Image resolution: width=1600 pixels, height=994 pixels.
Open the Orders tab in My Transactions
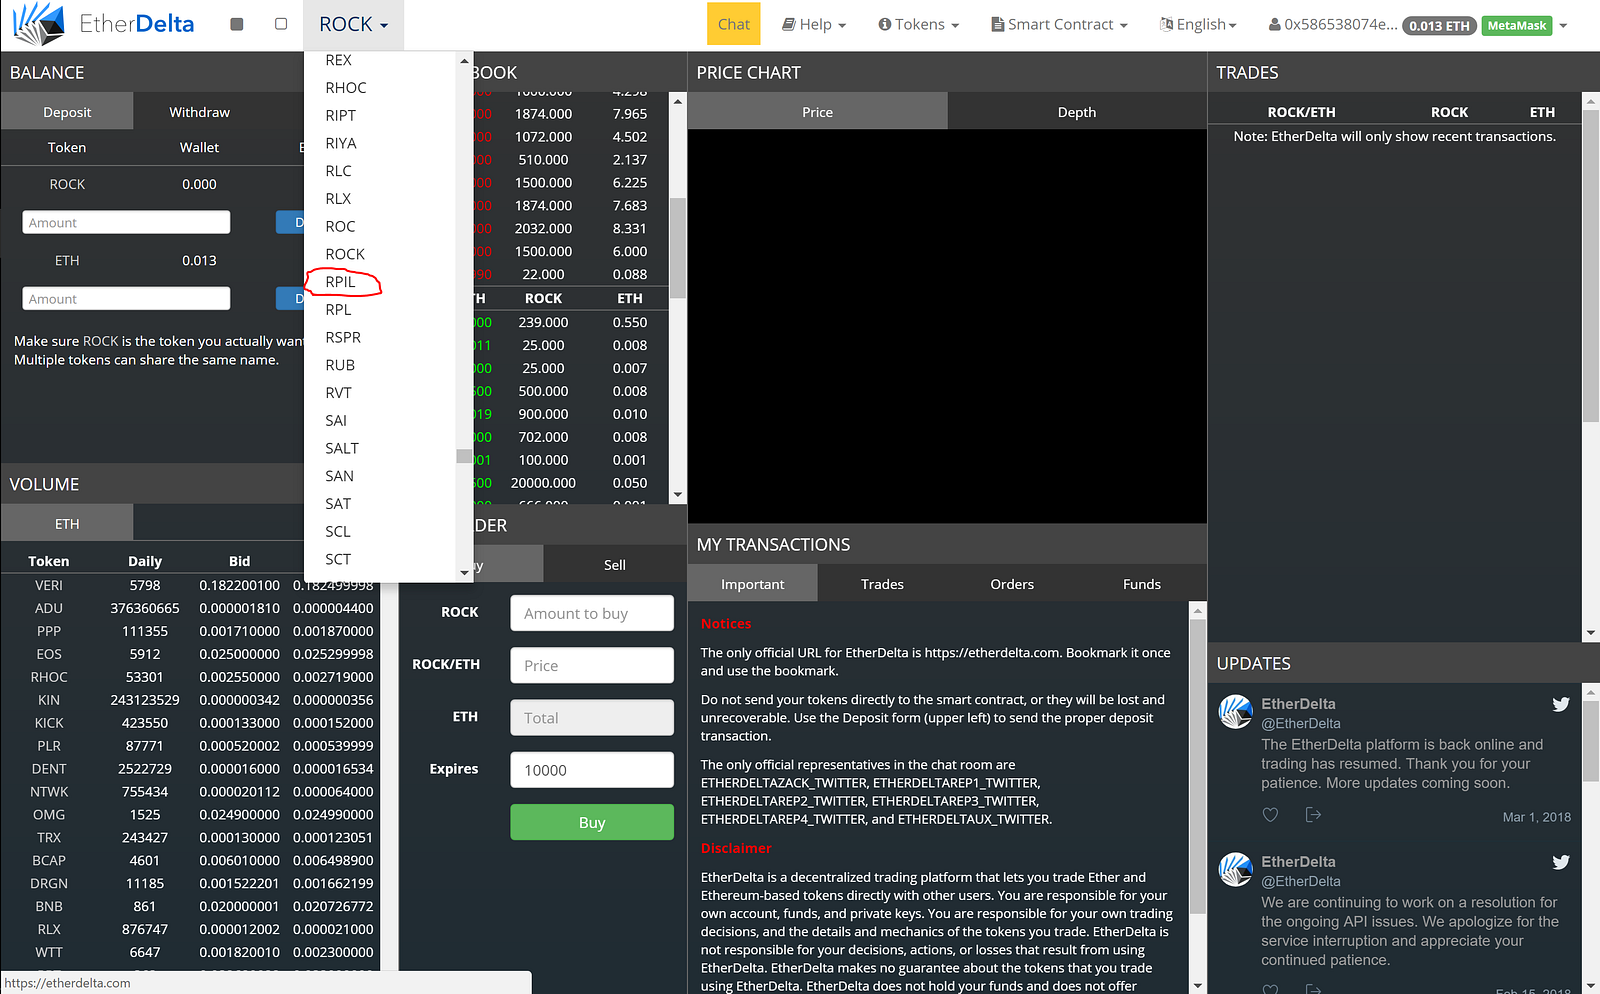pos(1012,584)
